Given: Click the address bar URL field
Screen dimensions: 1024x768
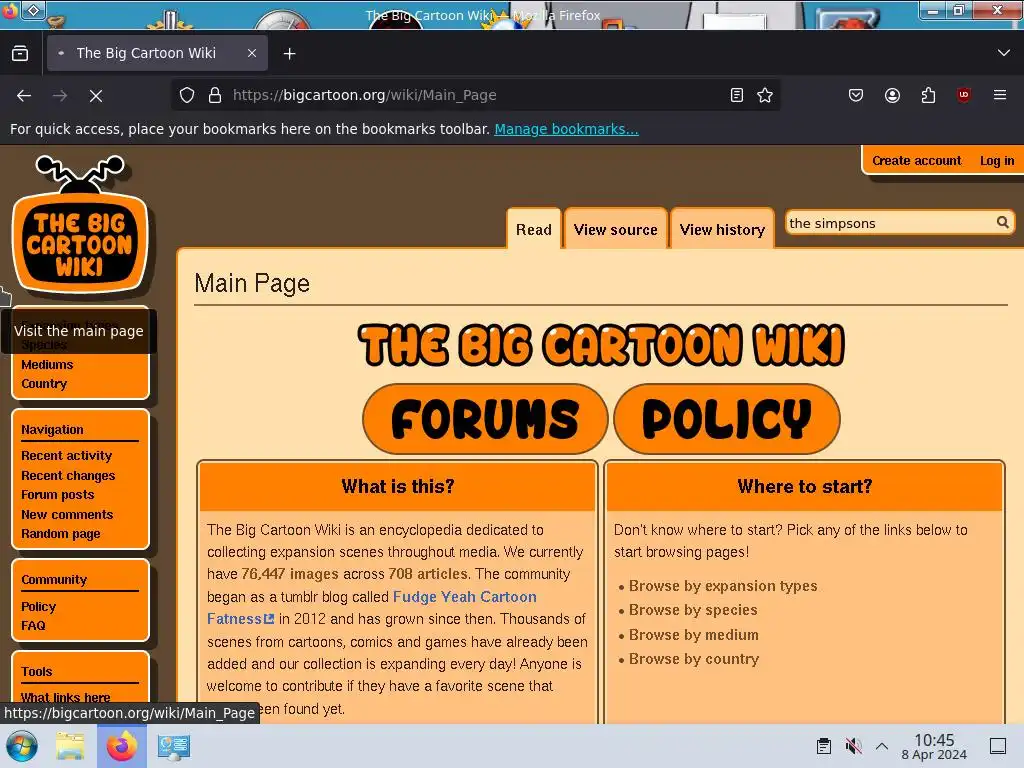Looking at the screenshot, I should pyautogui.click(x=477, y=95).
